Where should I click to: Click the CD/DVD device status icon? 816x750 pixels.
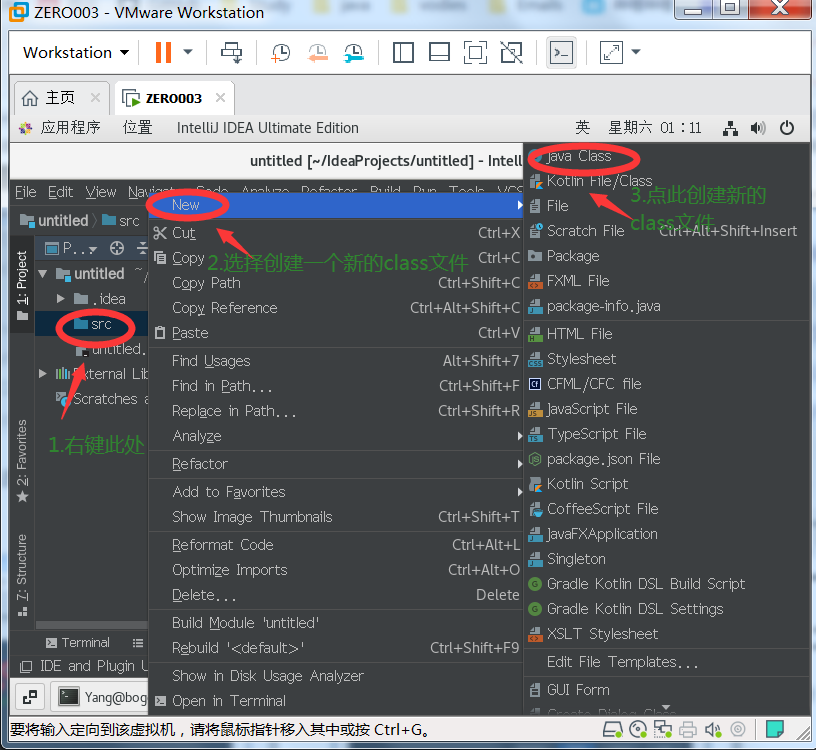point(638,730)
